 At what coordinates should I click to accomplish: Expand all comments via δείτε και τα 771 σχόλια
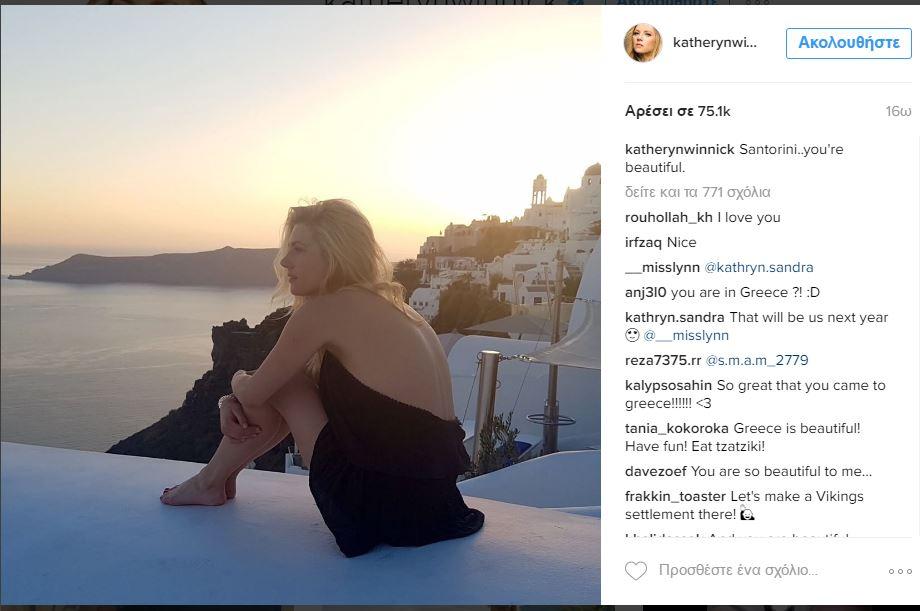[x=697, y=192]
